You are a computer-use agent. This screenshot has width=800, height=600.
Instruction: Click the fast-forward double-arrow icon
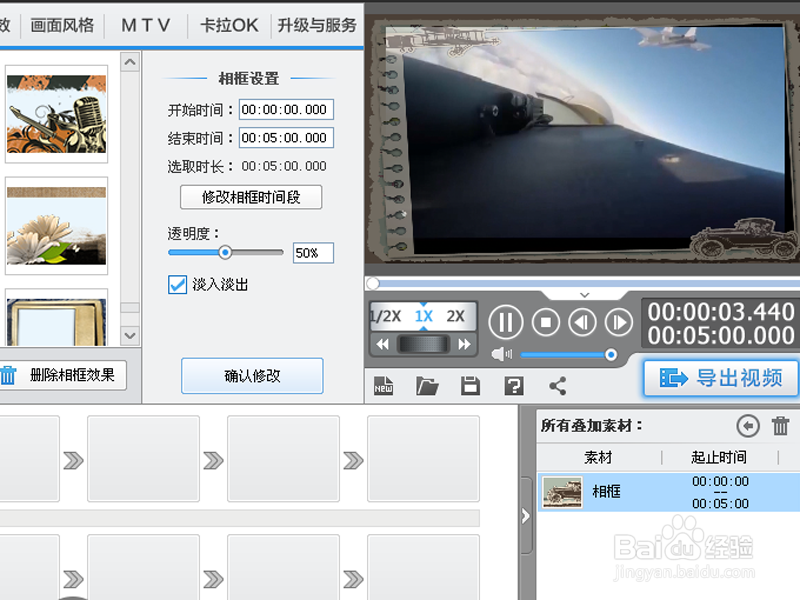click(x=464, y=344)
